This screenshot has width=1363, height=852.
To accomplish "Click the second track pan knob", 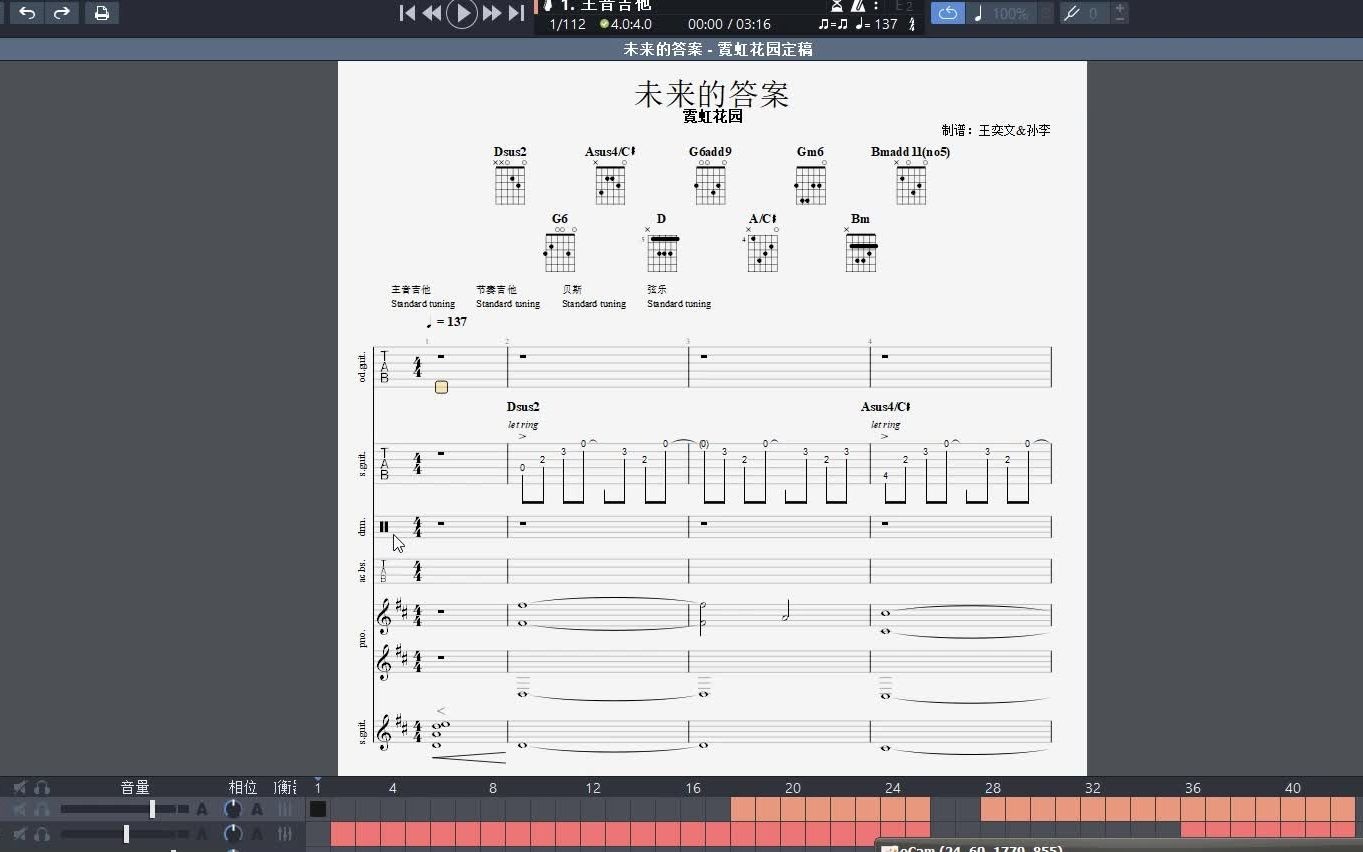I will [233, 833].
